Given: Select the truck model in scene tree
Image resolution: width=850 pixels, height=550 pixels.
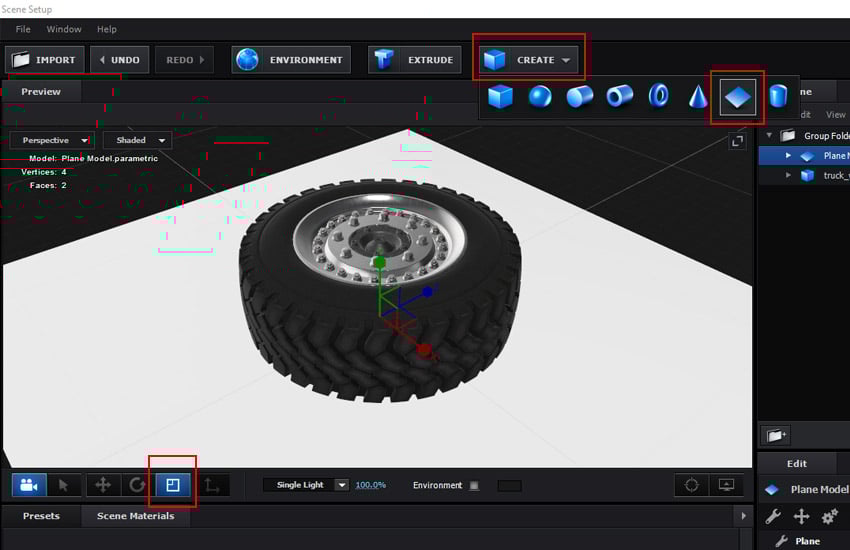Looking at the screenshot, I should pyautogui.click(x=803, y=175).
